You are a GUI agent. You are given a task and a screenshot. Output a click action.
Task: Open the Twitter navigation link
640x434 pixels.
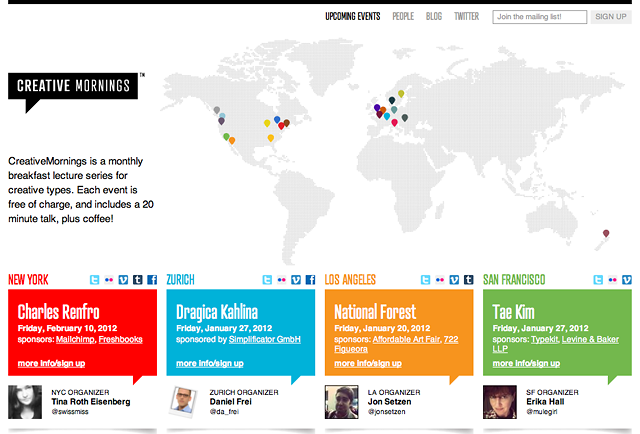pyautogui.click(x=467, y=16)
